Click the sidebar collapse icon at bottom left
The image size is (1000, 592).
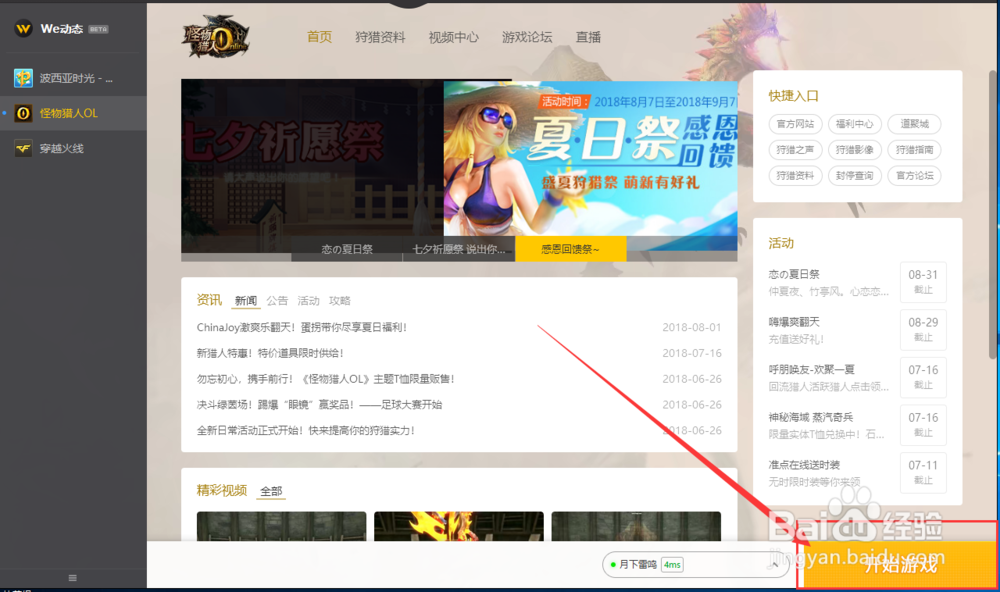point(71,577)
